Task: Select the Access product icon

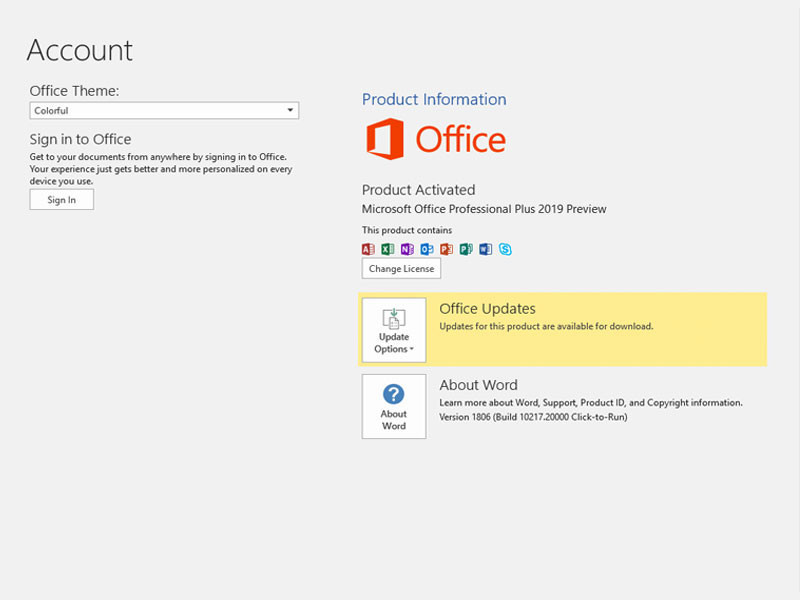Action: coord(368,249)
